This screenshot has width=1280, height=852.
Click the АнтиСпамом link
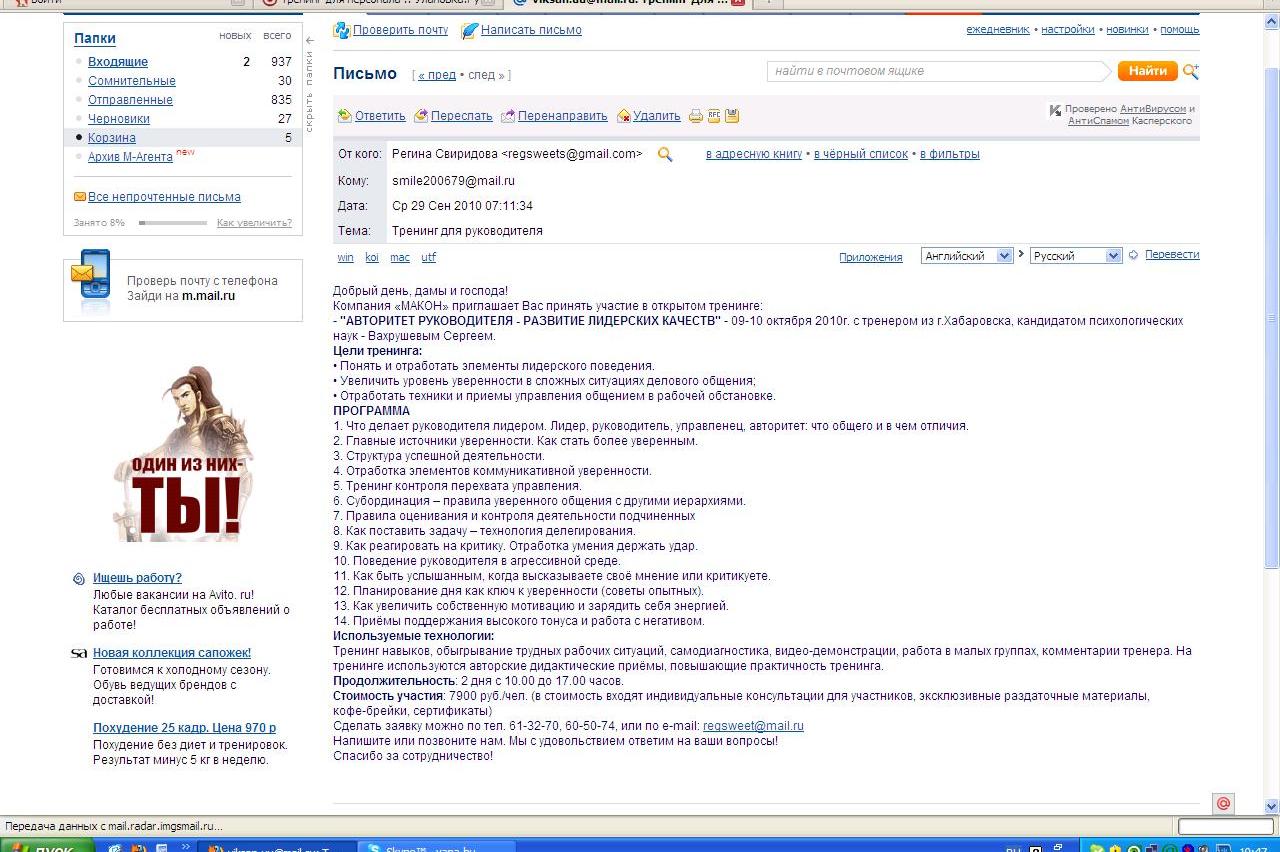click(x=1098, y=121)
